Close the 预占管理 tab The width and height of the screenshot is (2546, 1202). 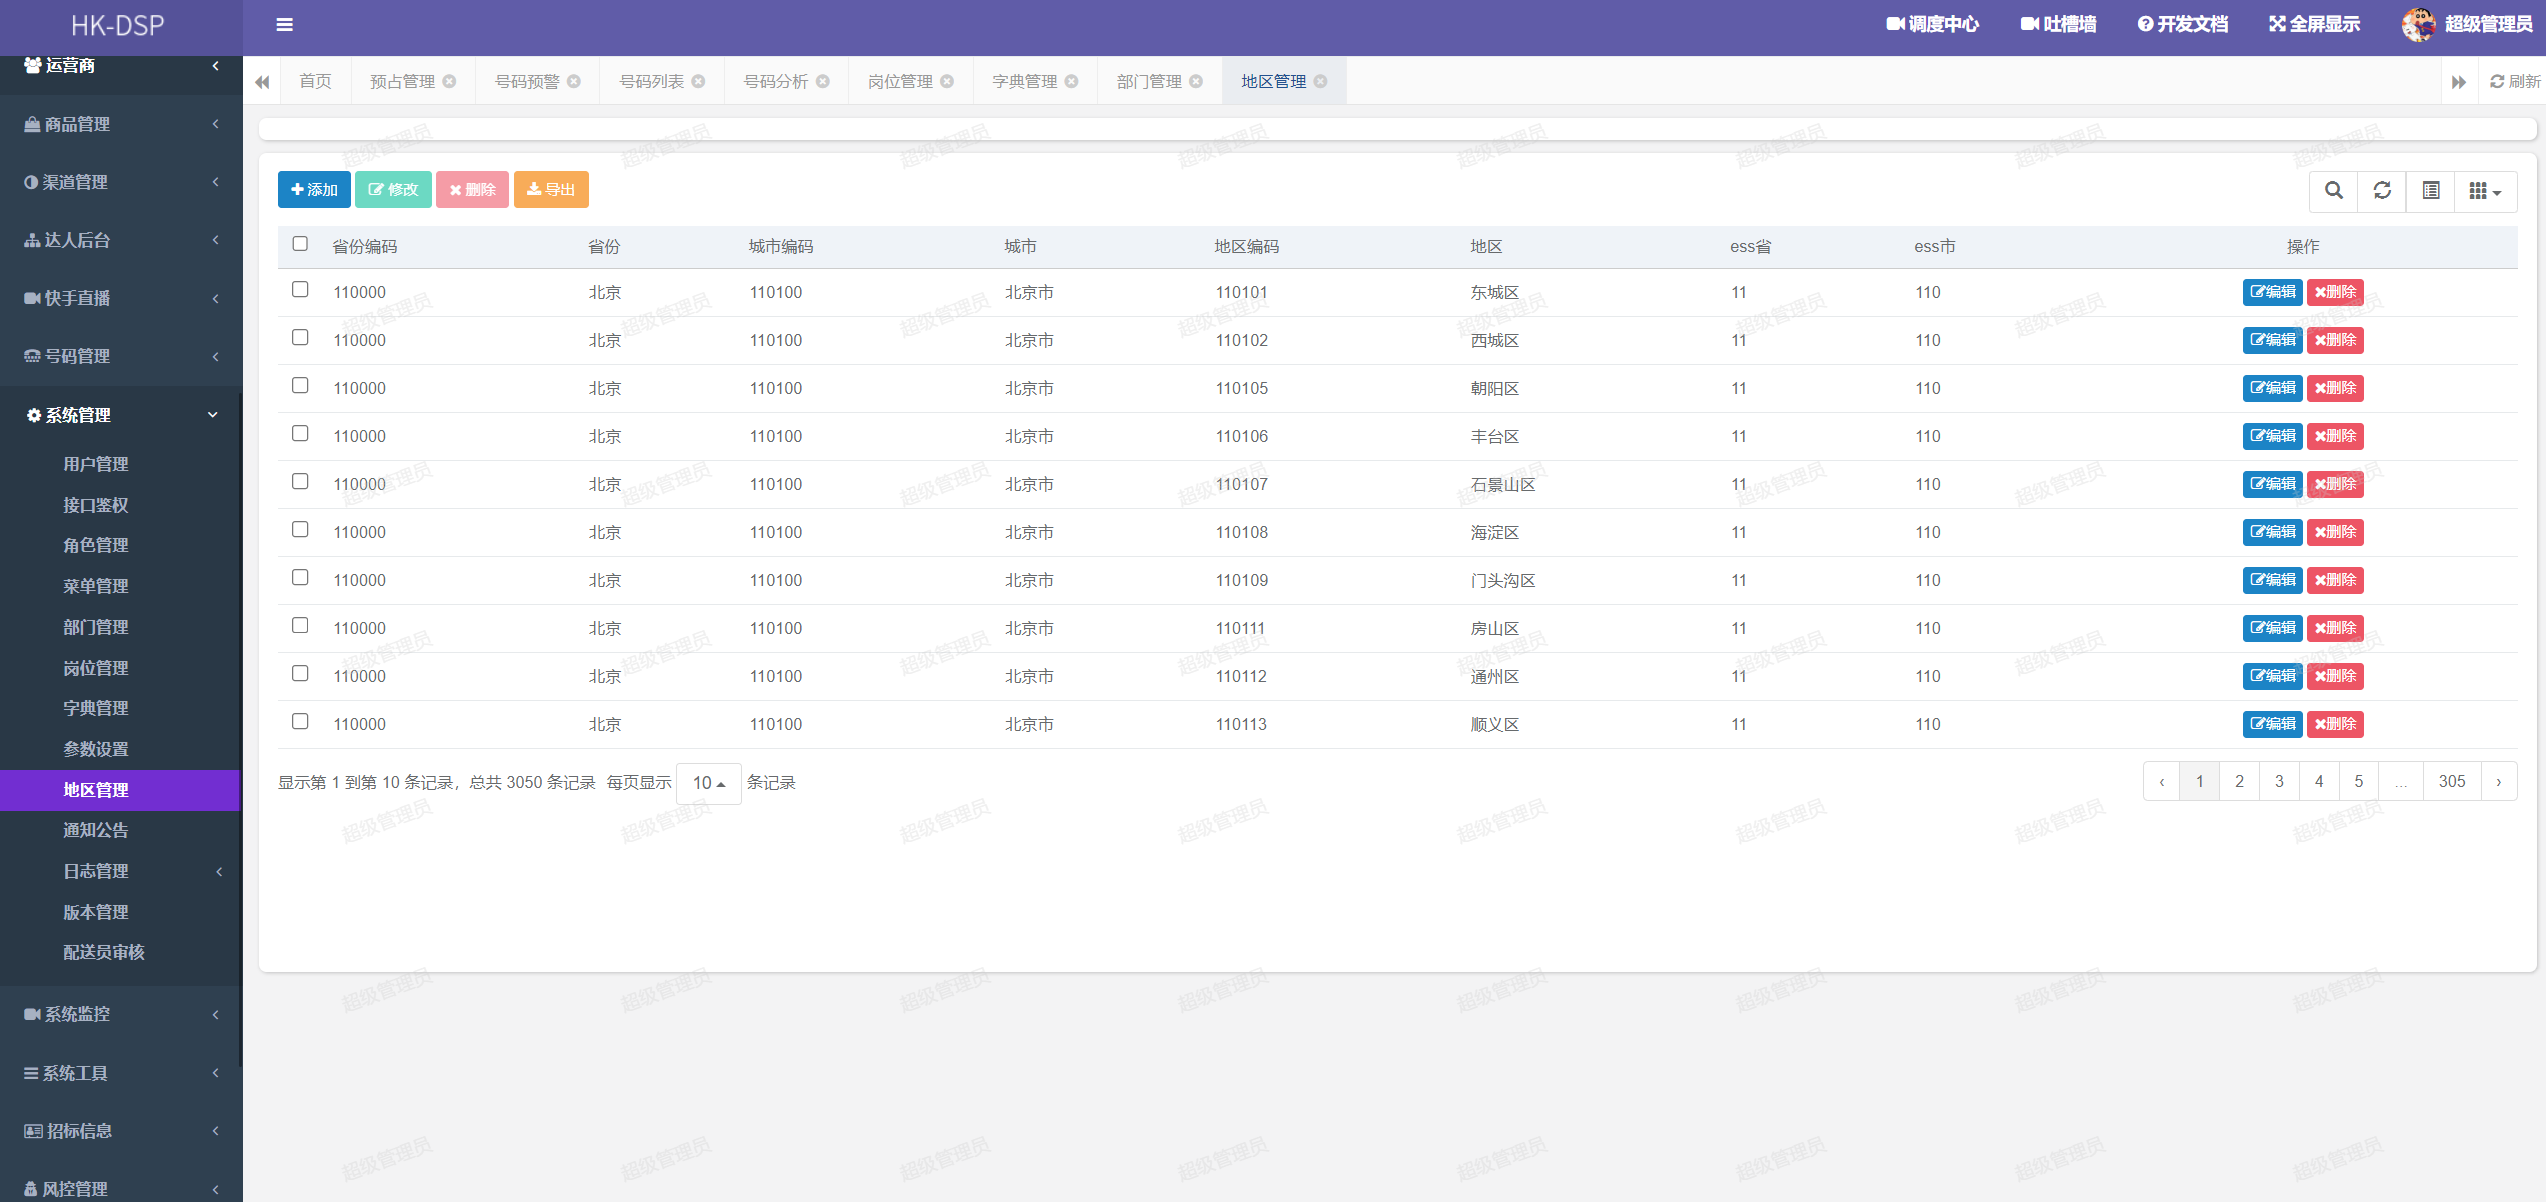(450, 82)
